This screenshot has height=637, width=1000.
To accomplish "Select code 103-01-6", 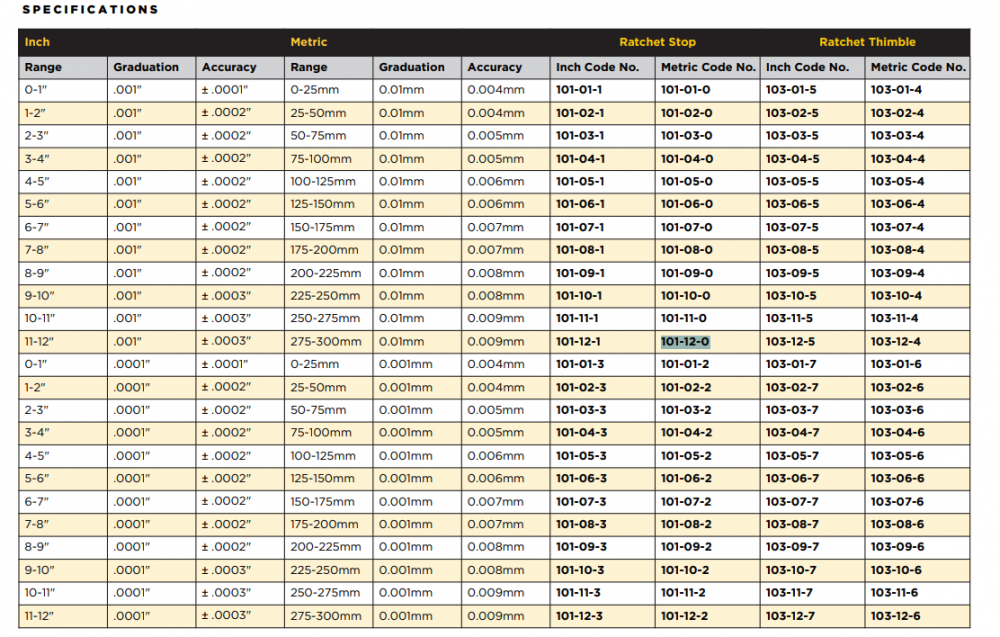I will pyautogui.click(x=897, y=364).
